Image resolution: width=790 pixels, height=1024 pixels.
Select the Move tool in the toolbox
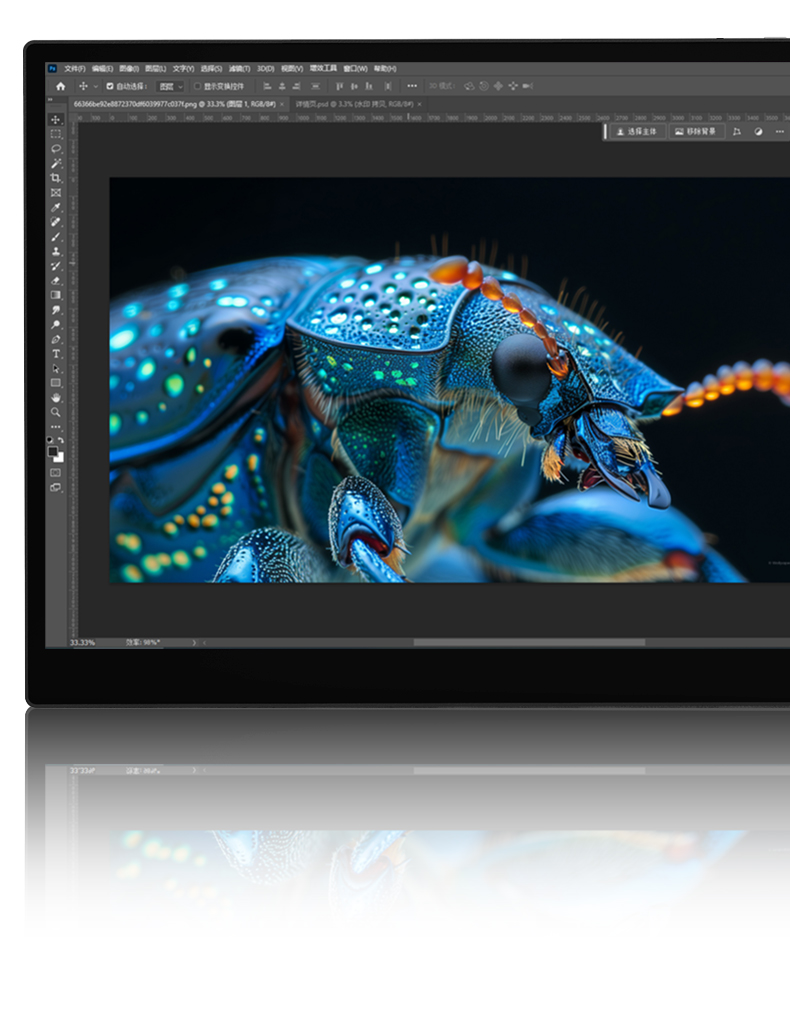tap(55, 120)
